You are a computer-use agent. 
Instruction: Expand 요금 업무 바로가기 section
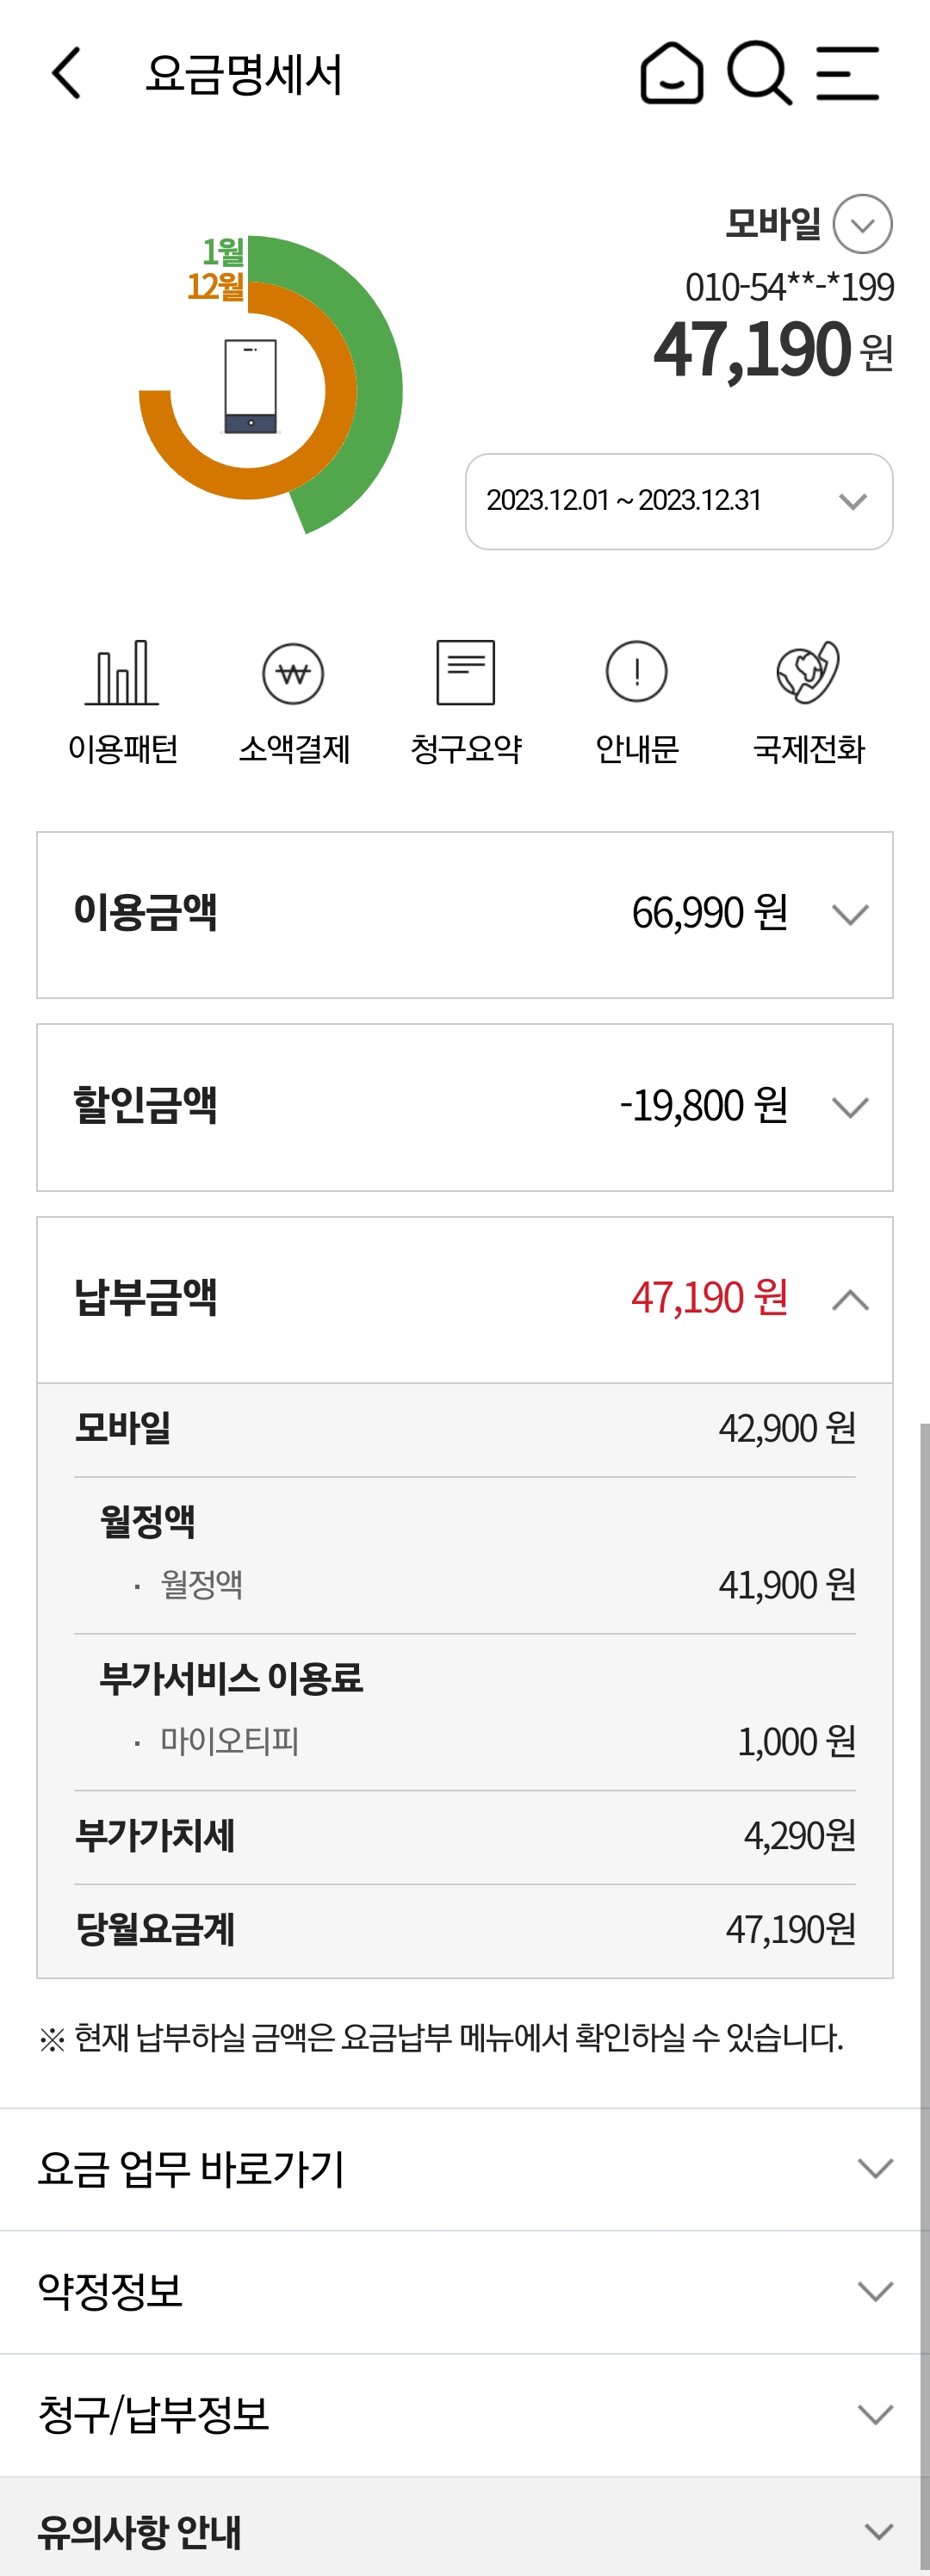click(875, 2168)
